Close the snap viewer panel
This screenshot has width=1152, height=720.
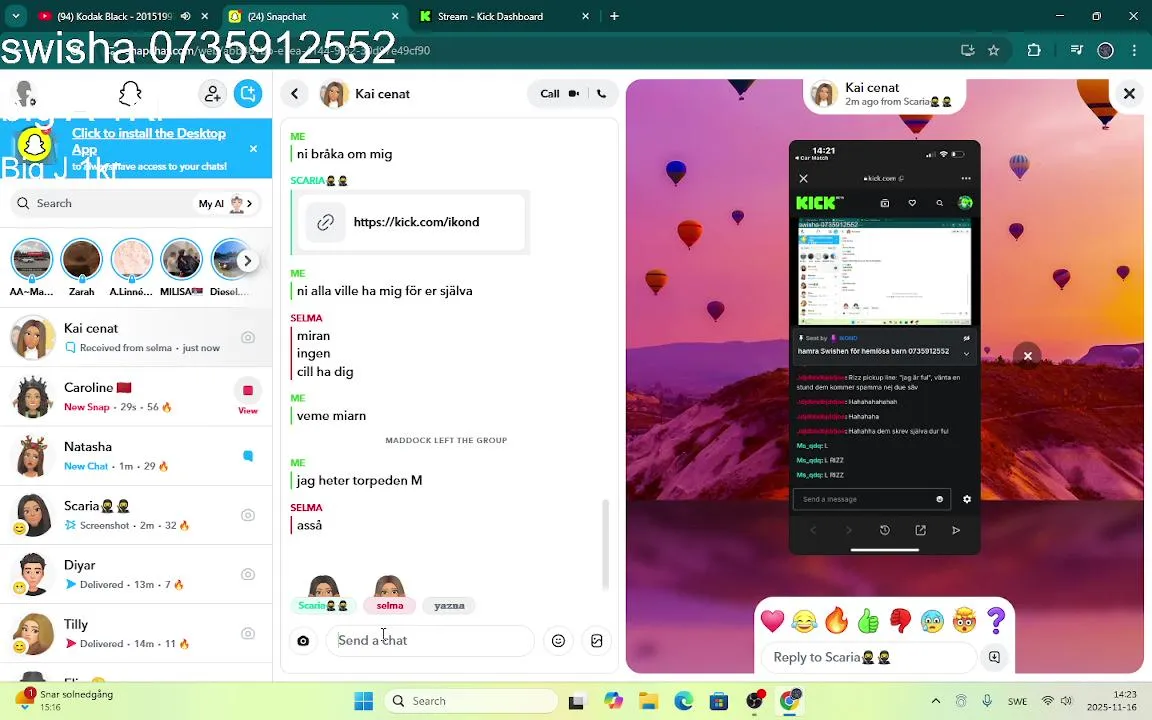click(x=1129, y=93)
